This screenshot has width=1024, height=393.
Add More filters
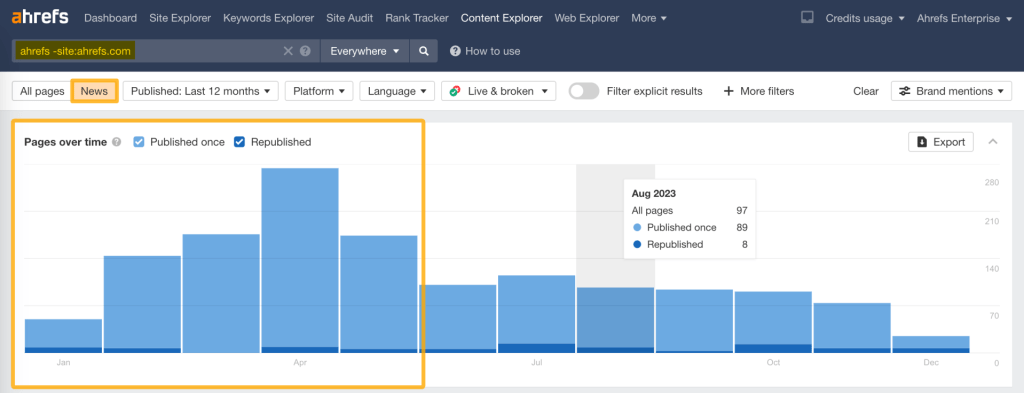pyautogui.click(x=759, y=91)
